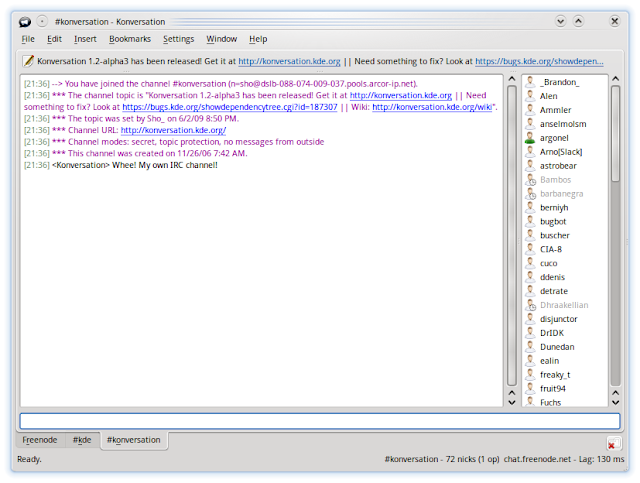Click chat scrollbar down arrow at bottom

point(512,402)
